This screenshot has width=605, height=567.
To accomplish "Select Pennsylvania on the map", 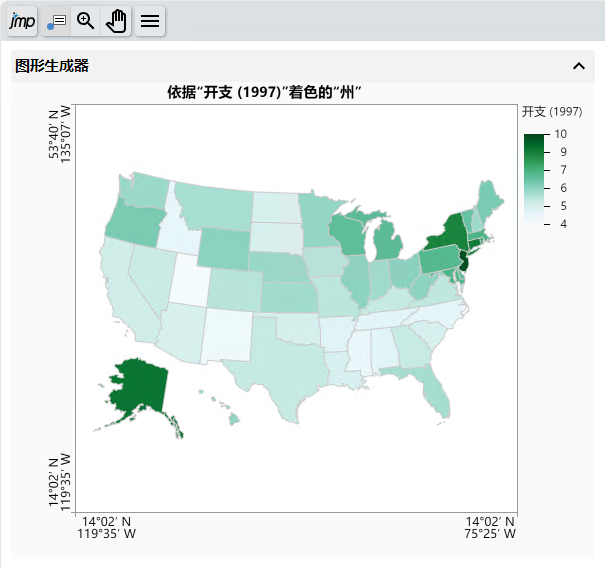I will coord(440,260).
